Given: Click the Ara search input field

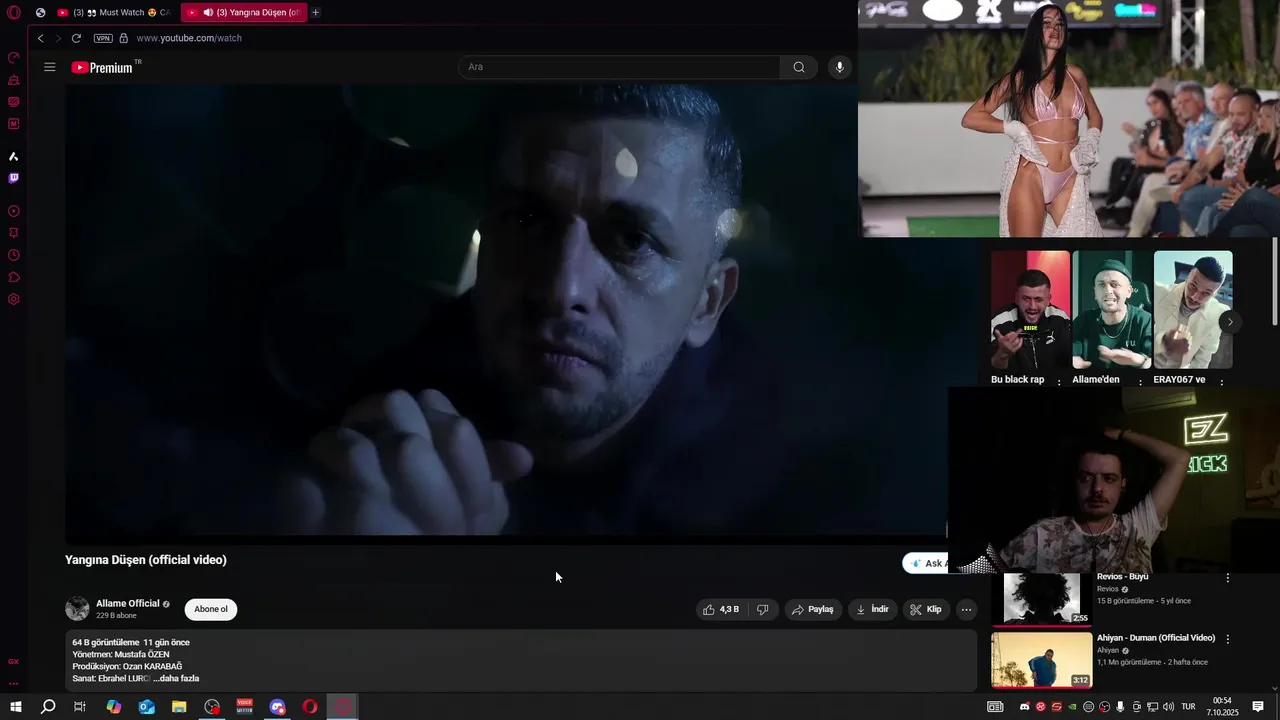Looking at the screenshot, I should (619, 67).
